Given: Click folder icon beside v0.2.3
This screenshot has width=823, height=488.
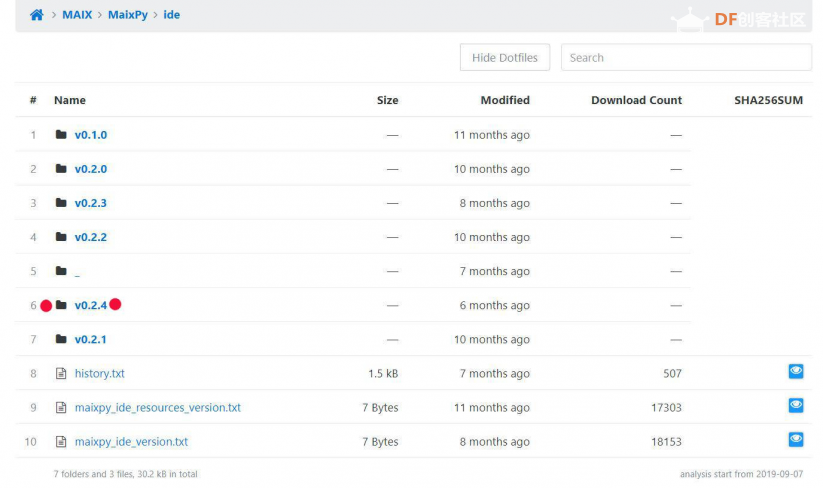Looking at the screenshot, I should (x=61, y=203).
